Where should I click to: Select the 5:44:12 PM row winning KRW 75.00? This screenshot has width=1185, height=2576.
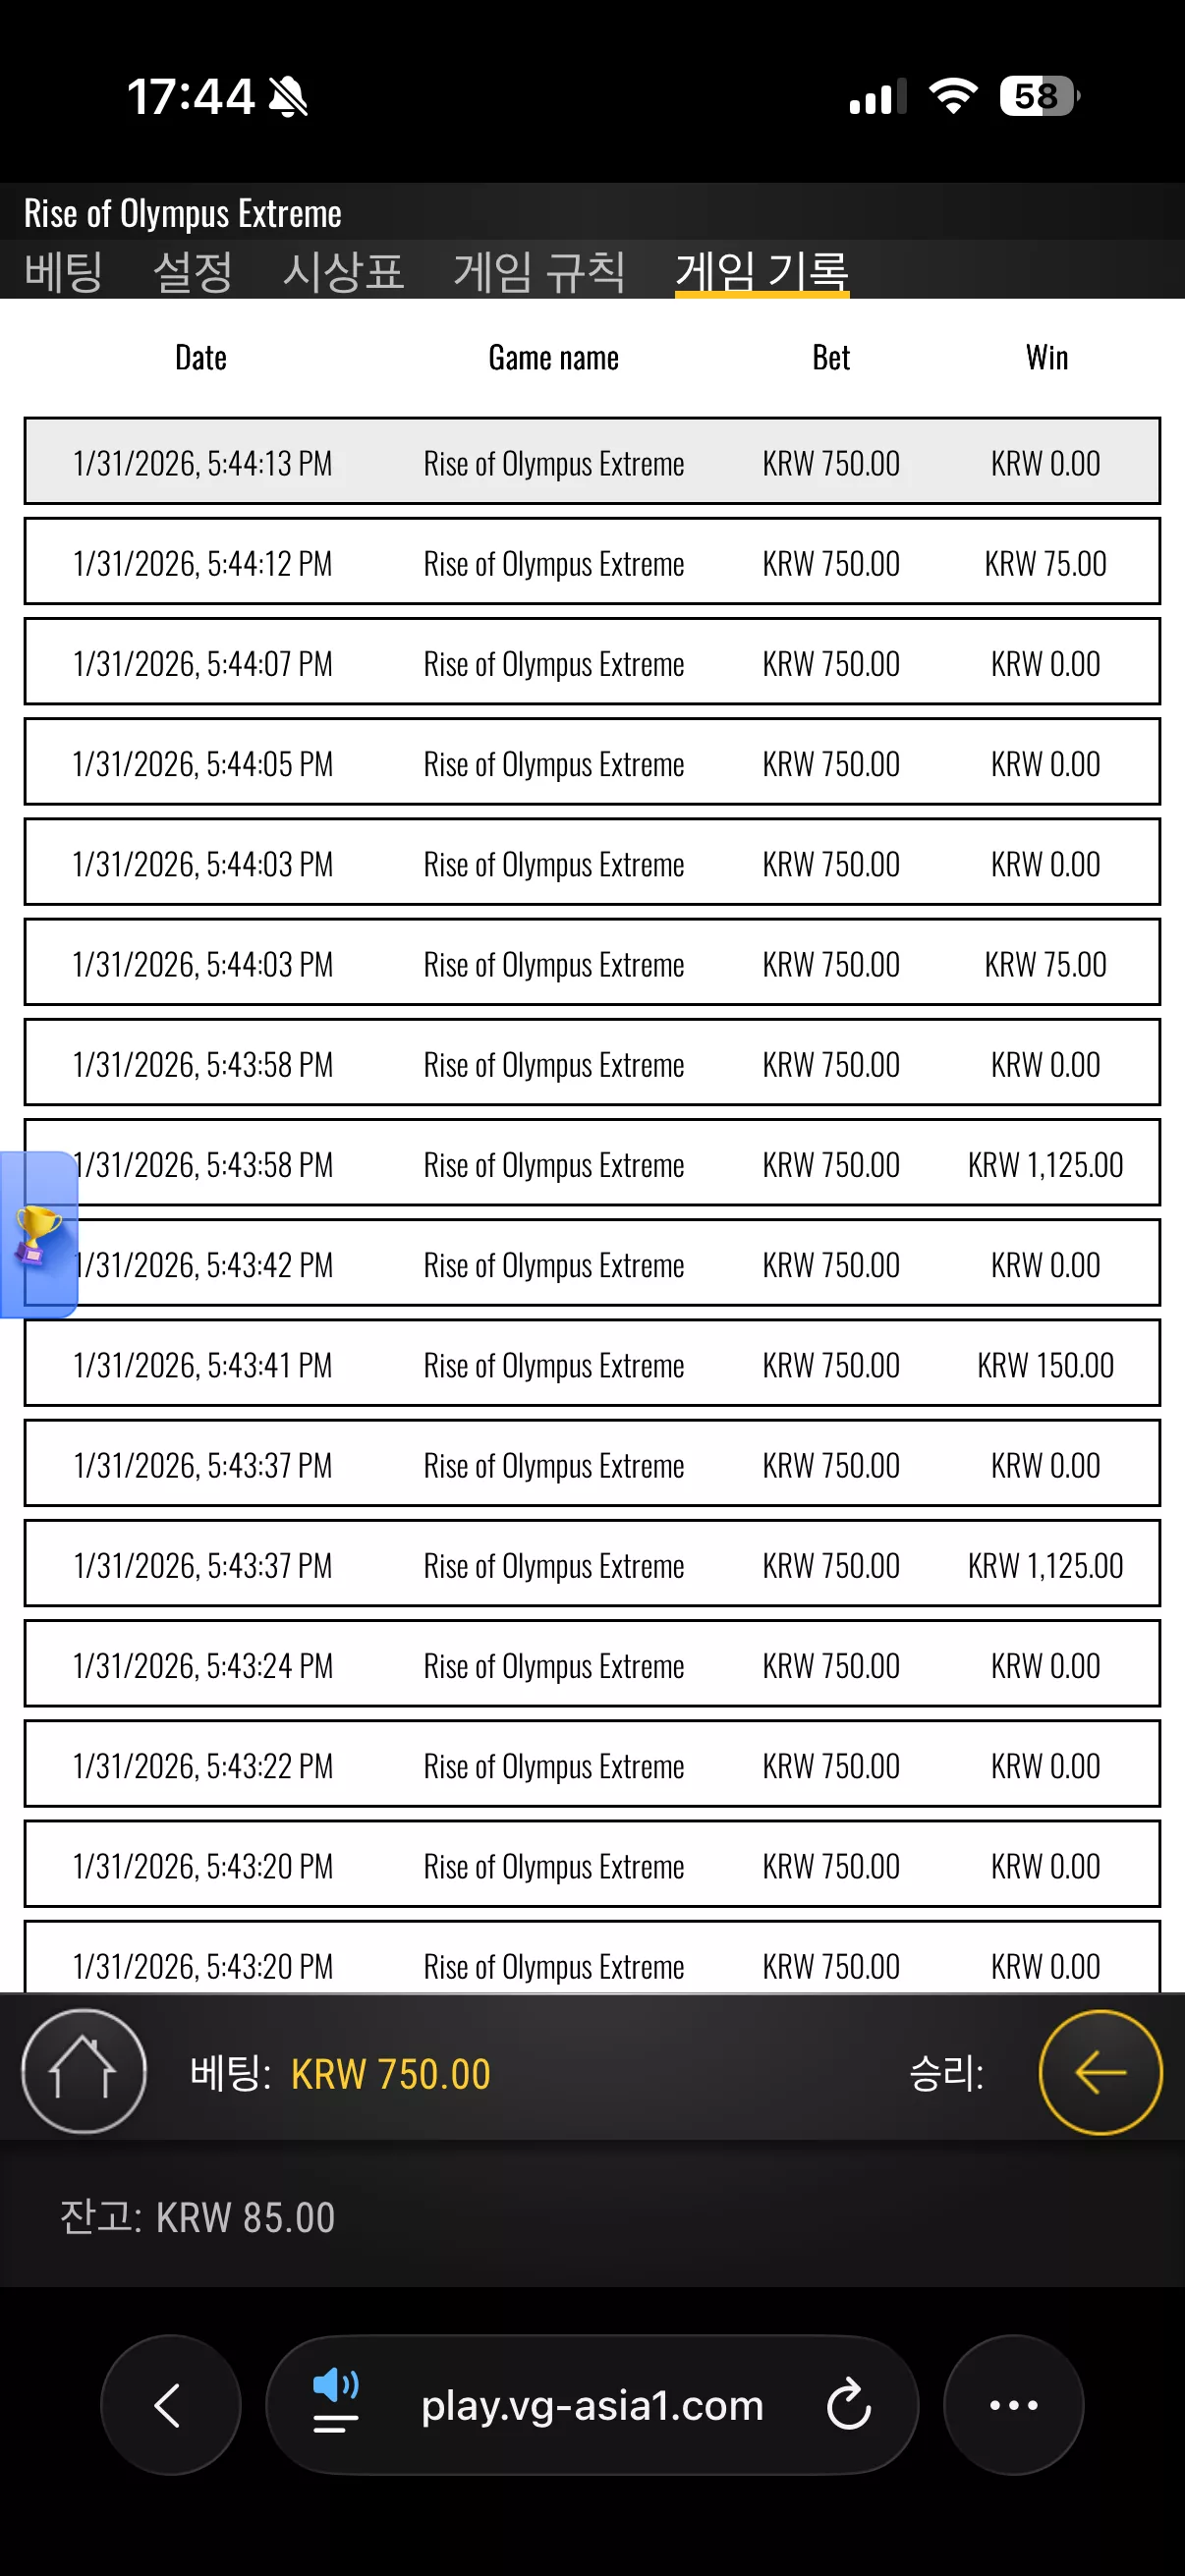[592, 561]
